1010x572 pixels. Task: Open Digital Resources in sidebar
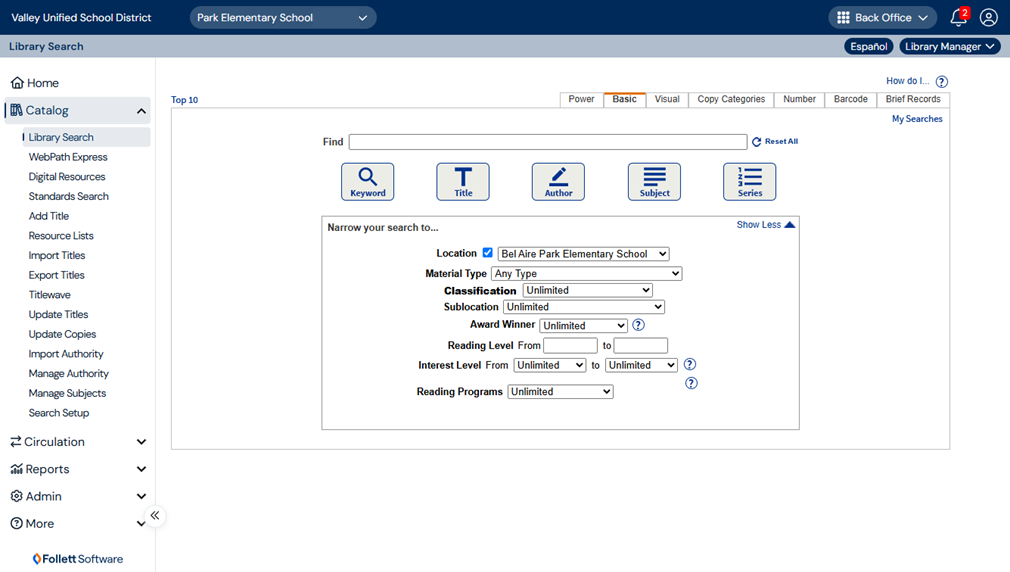coord(66,176)
